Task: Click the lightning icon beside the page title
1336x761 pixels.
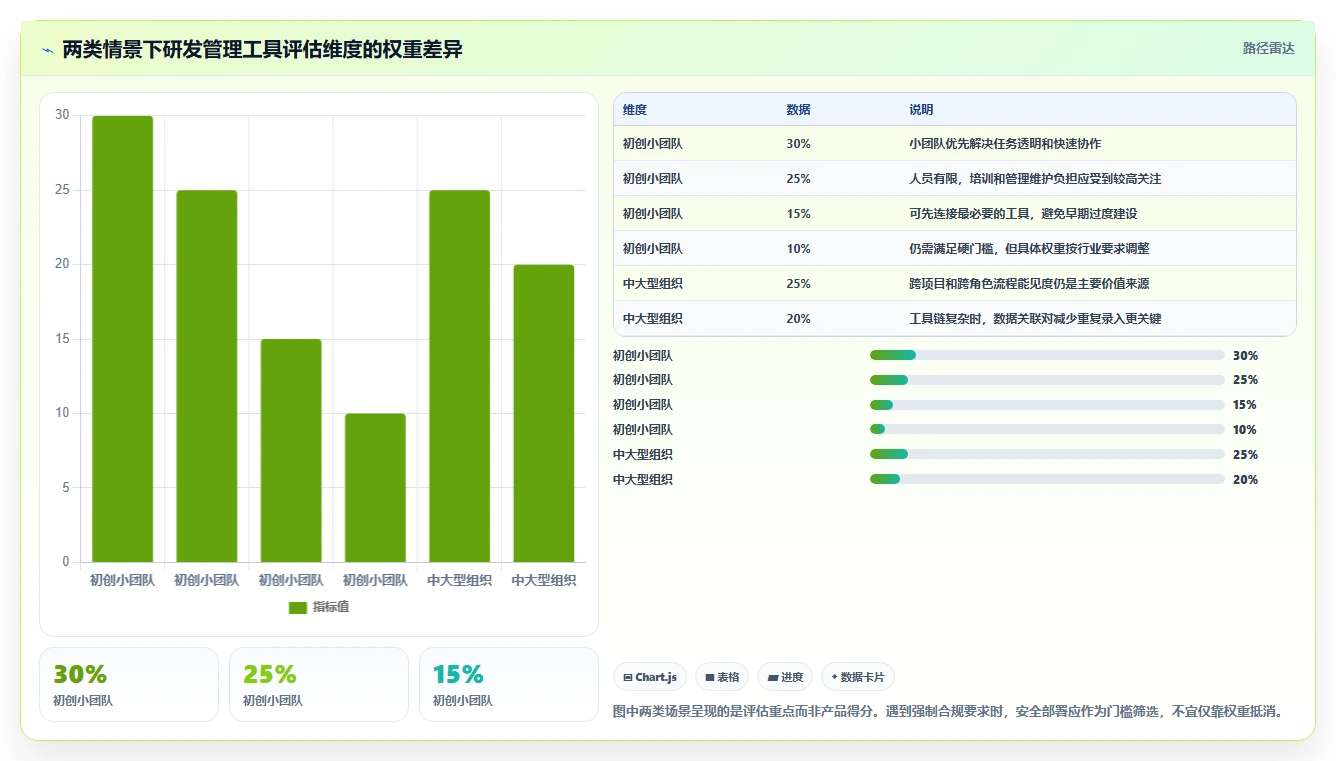Action: (48, 49)
